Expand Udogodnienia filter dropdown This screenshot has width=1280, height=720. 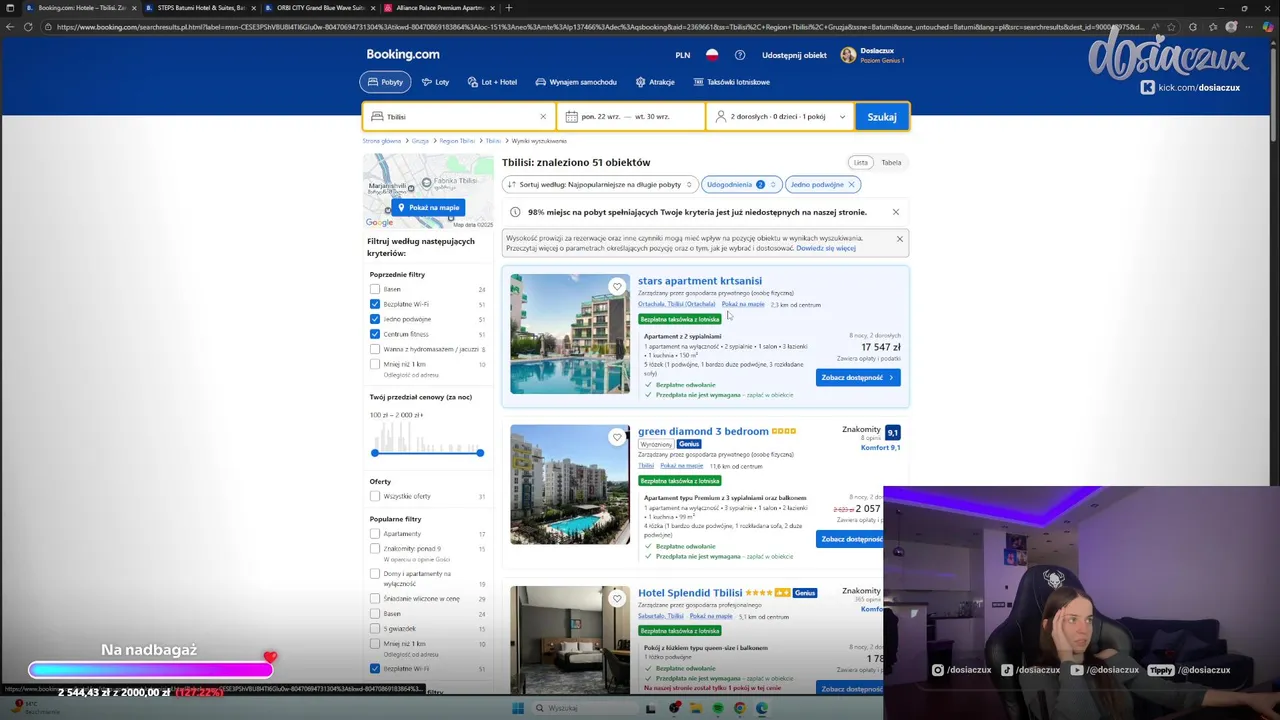pos(741,185)
